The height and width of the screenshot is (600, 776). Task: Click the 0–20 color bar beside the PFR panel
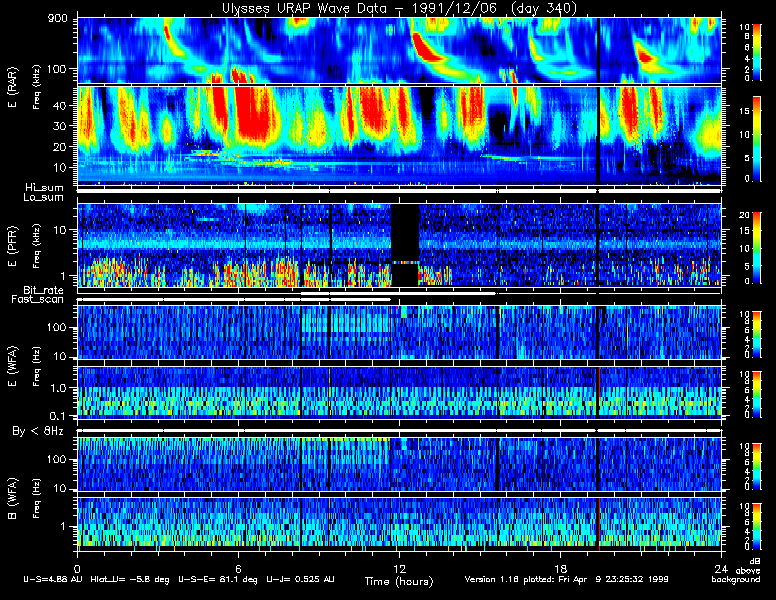[757, 248]
